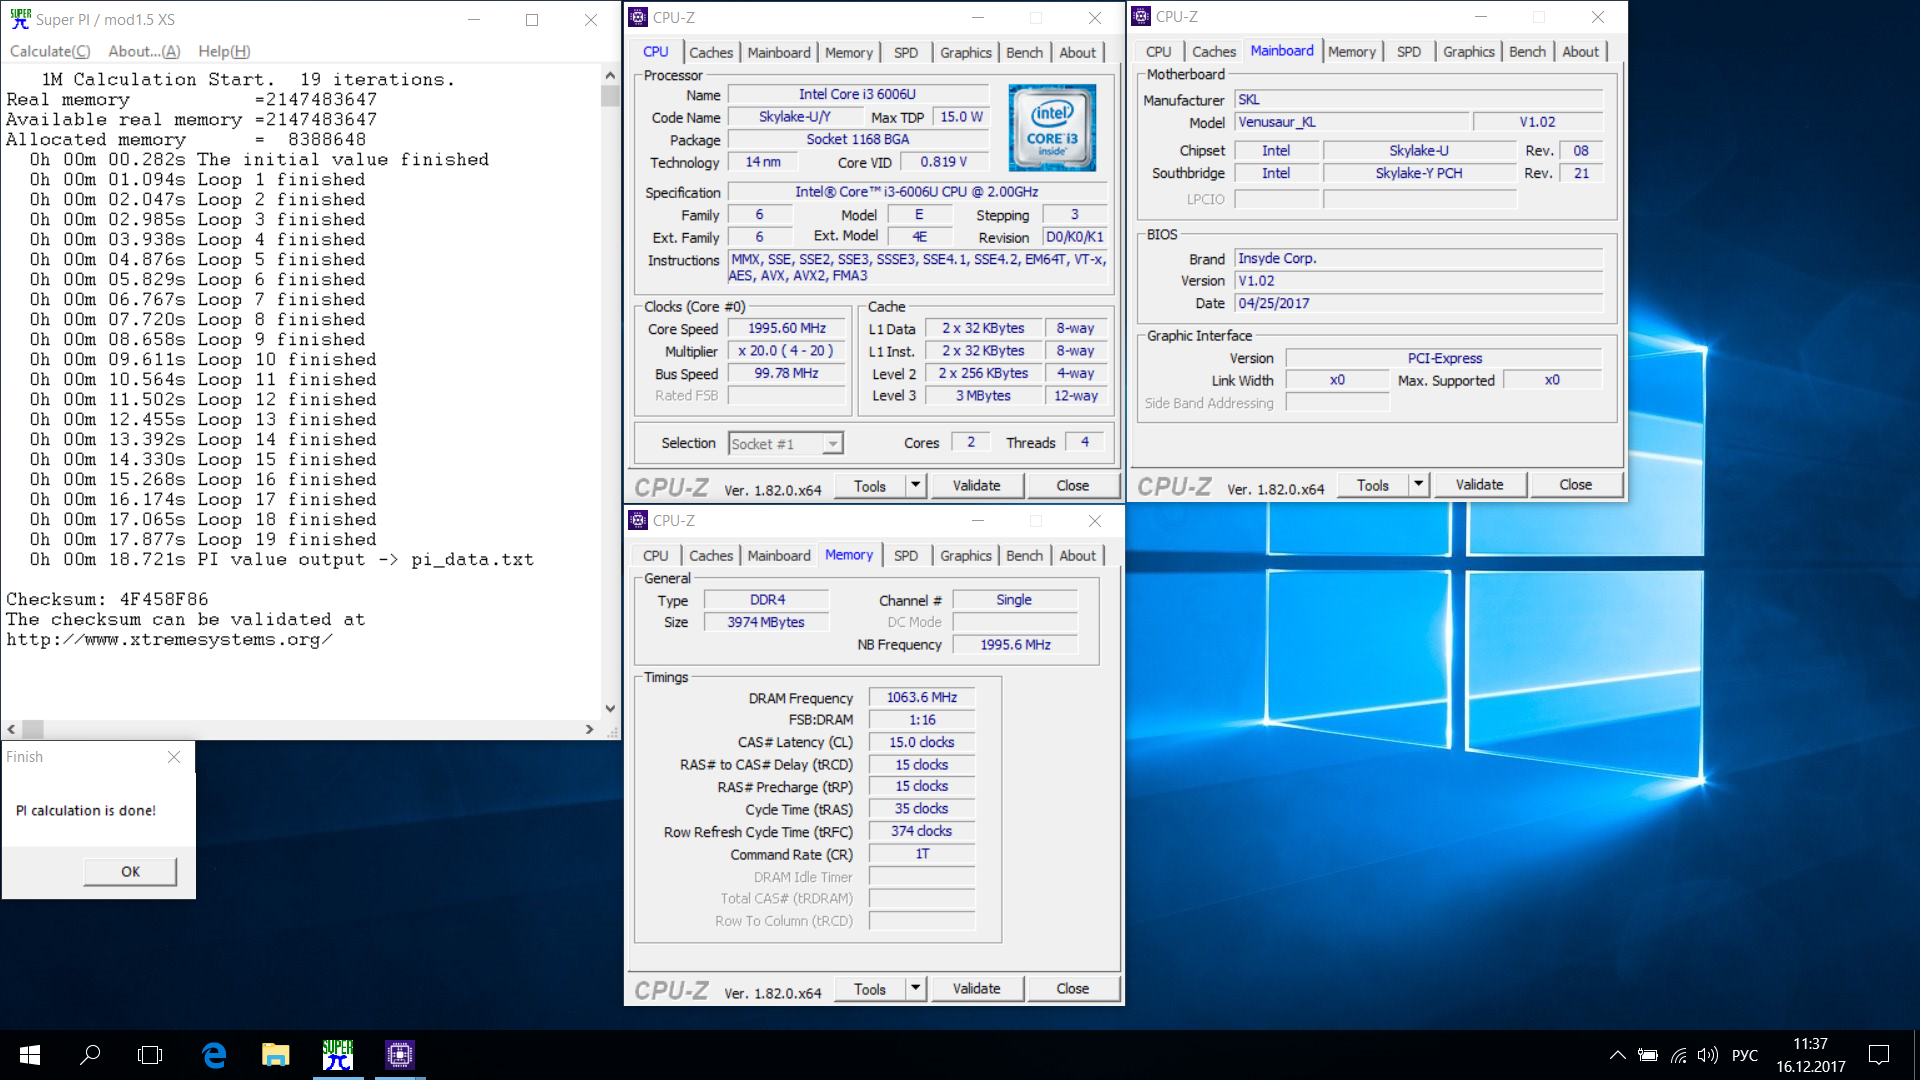
Task: Switch to Graphics tab in the Mainboard window
Action: [1469, 52]
